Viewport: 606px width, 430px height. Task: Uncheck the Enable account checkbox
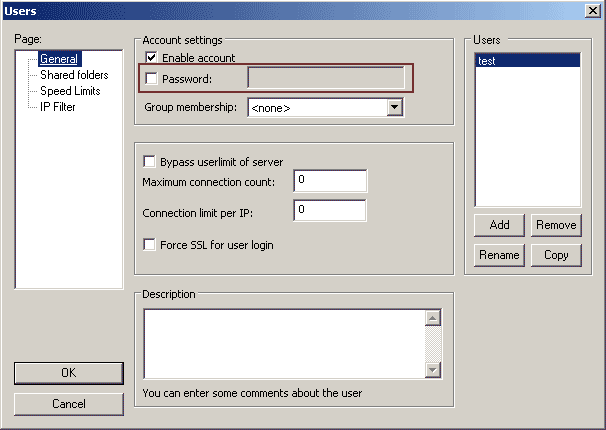pyautogui.click(x=151, y=58)
